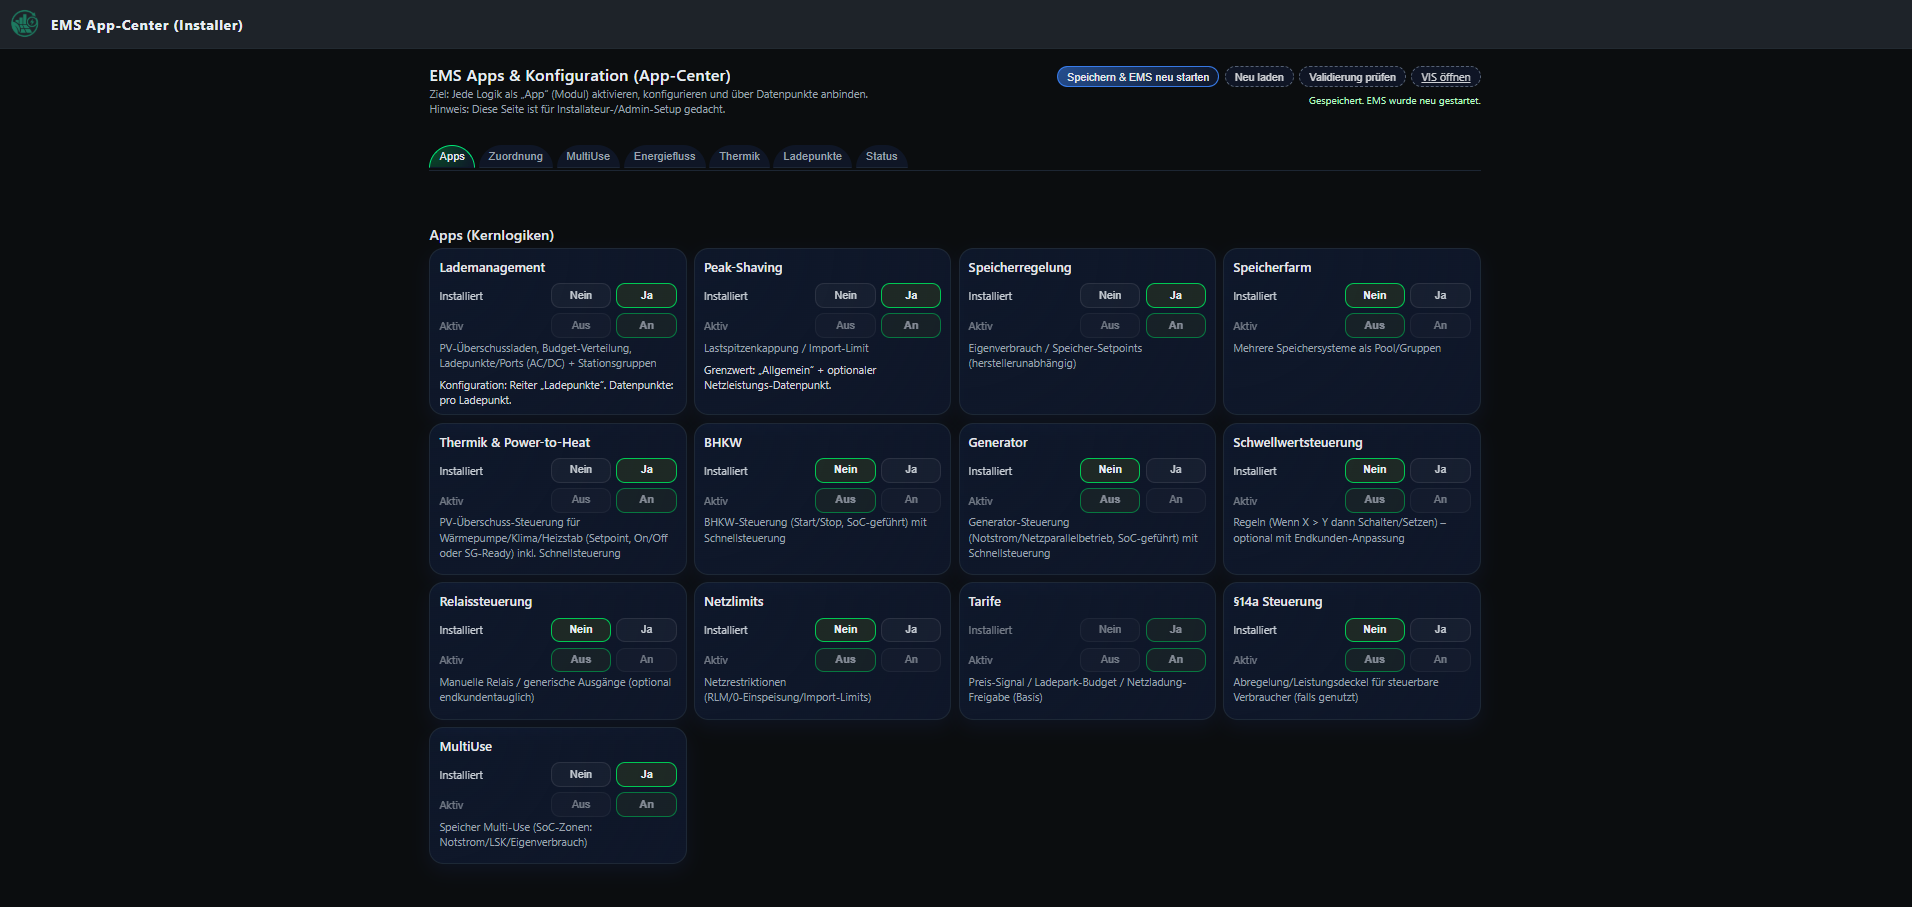The height and width of the screenshot is (907, 1912).
Task: Turn Tarife Aktiv to Aus
Action: point(1110,660)
